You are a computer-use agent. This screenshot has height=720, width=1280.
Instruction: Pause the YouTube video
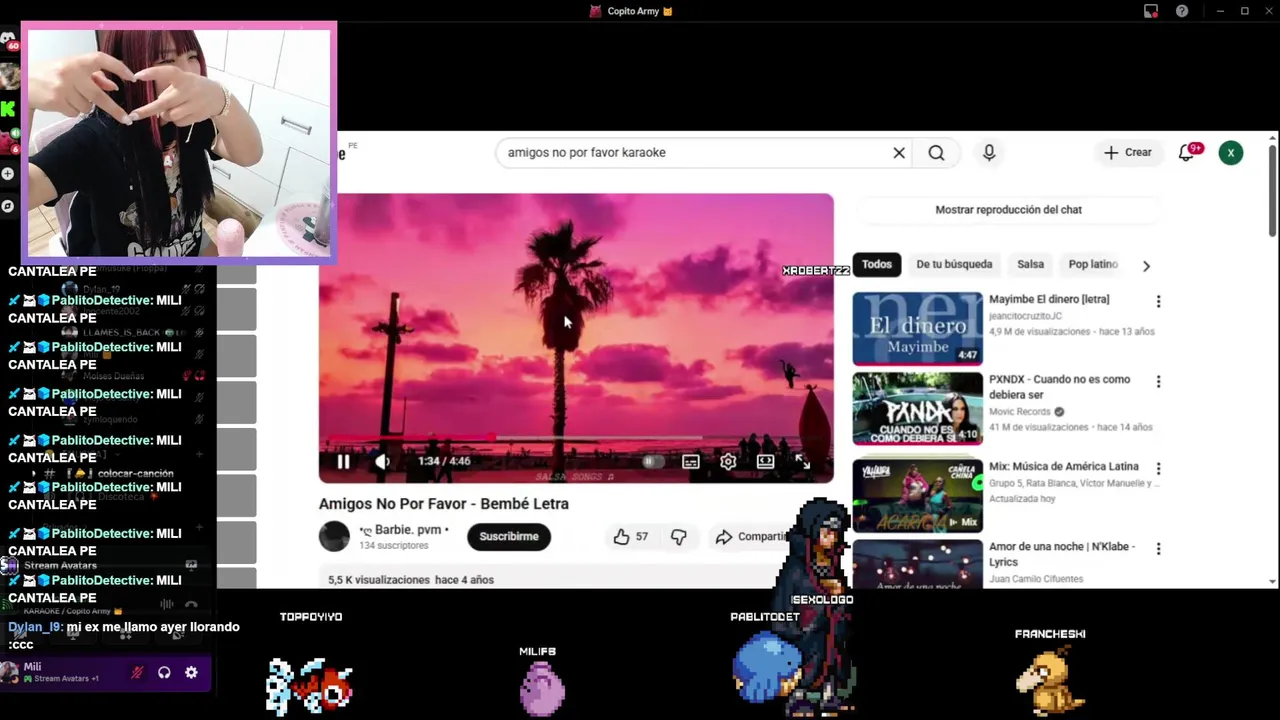[x=343, y=461]
